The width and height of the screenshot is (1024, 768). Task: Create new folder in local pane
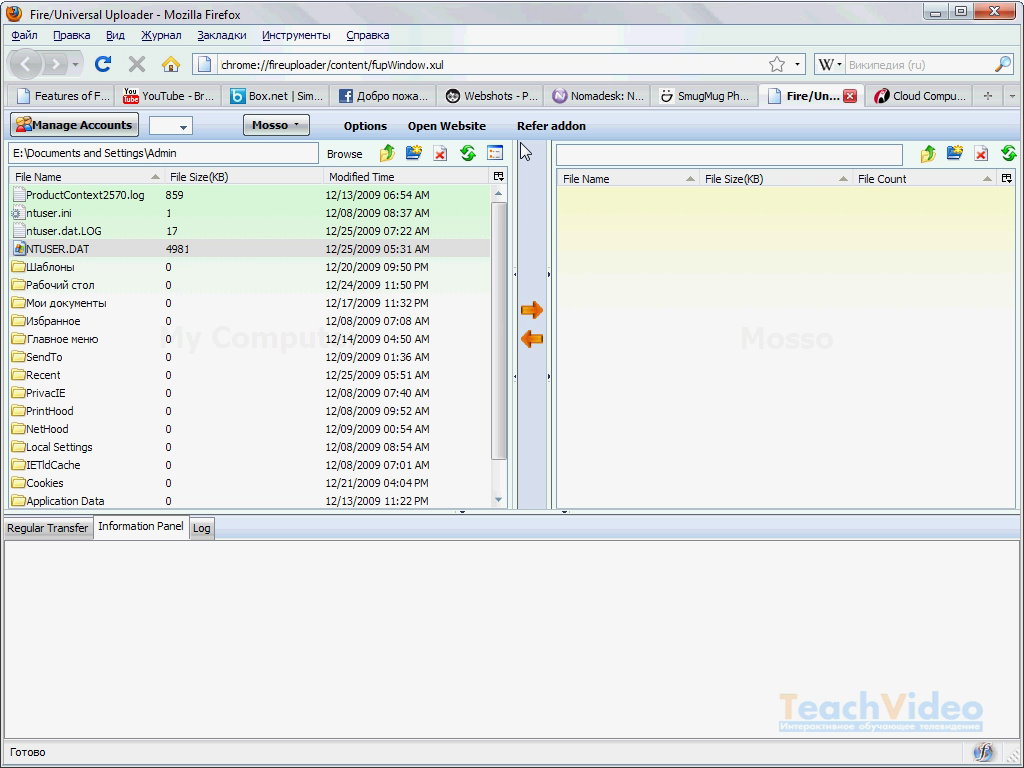click(x=413, y=153)
